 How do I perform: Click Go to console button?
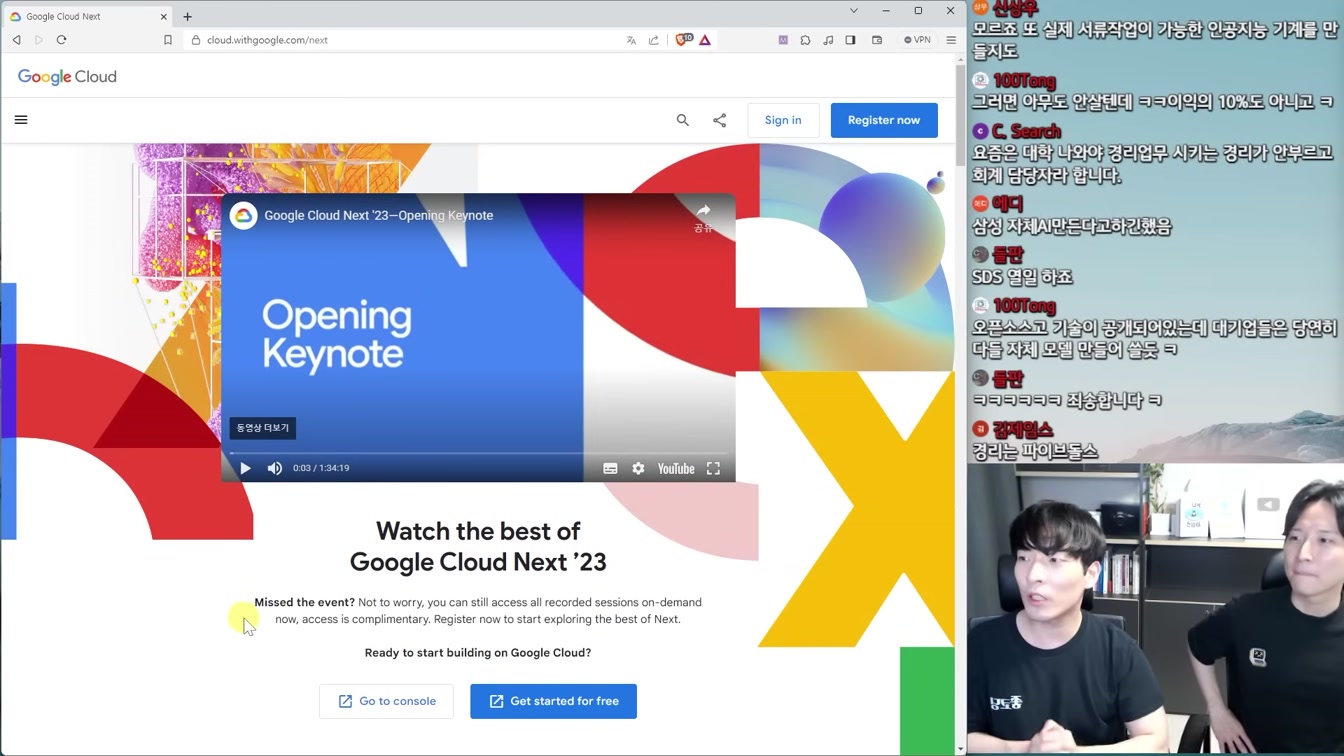tap(386, 701)
